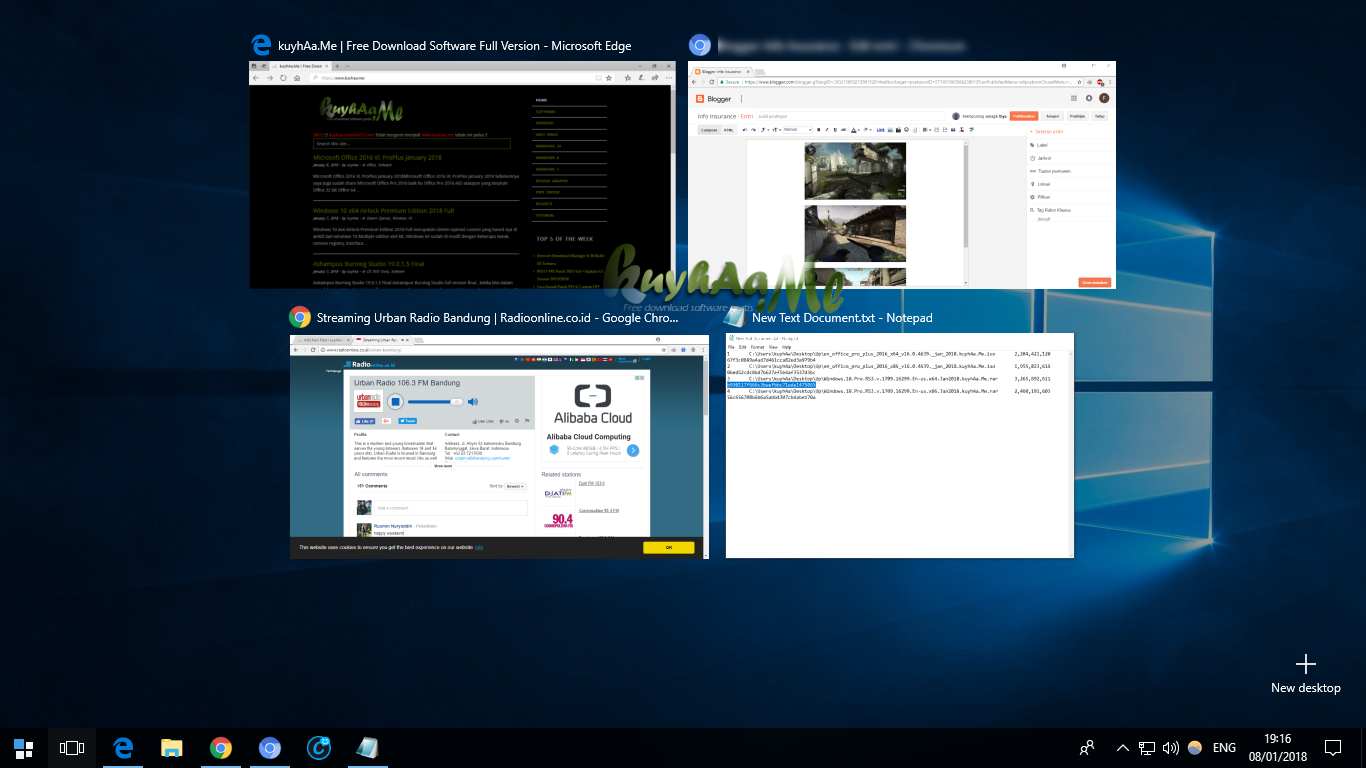The image size is (1366, 768).
Task: Click the Insert image icon in Blogger editor
Action: tap(889, 129)
